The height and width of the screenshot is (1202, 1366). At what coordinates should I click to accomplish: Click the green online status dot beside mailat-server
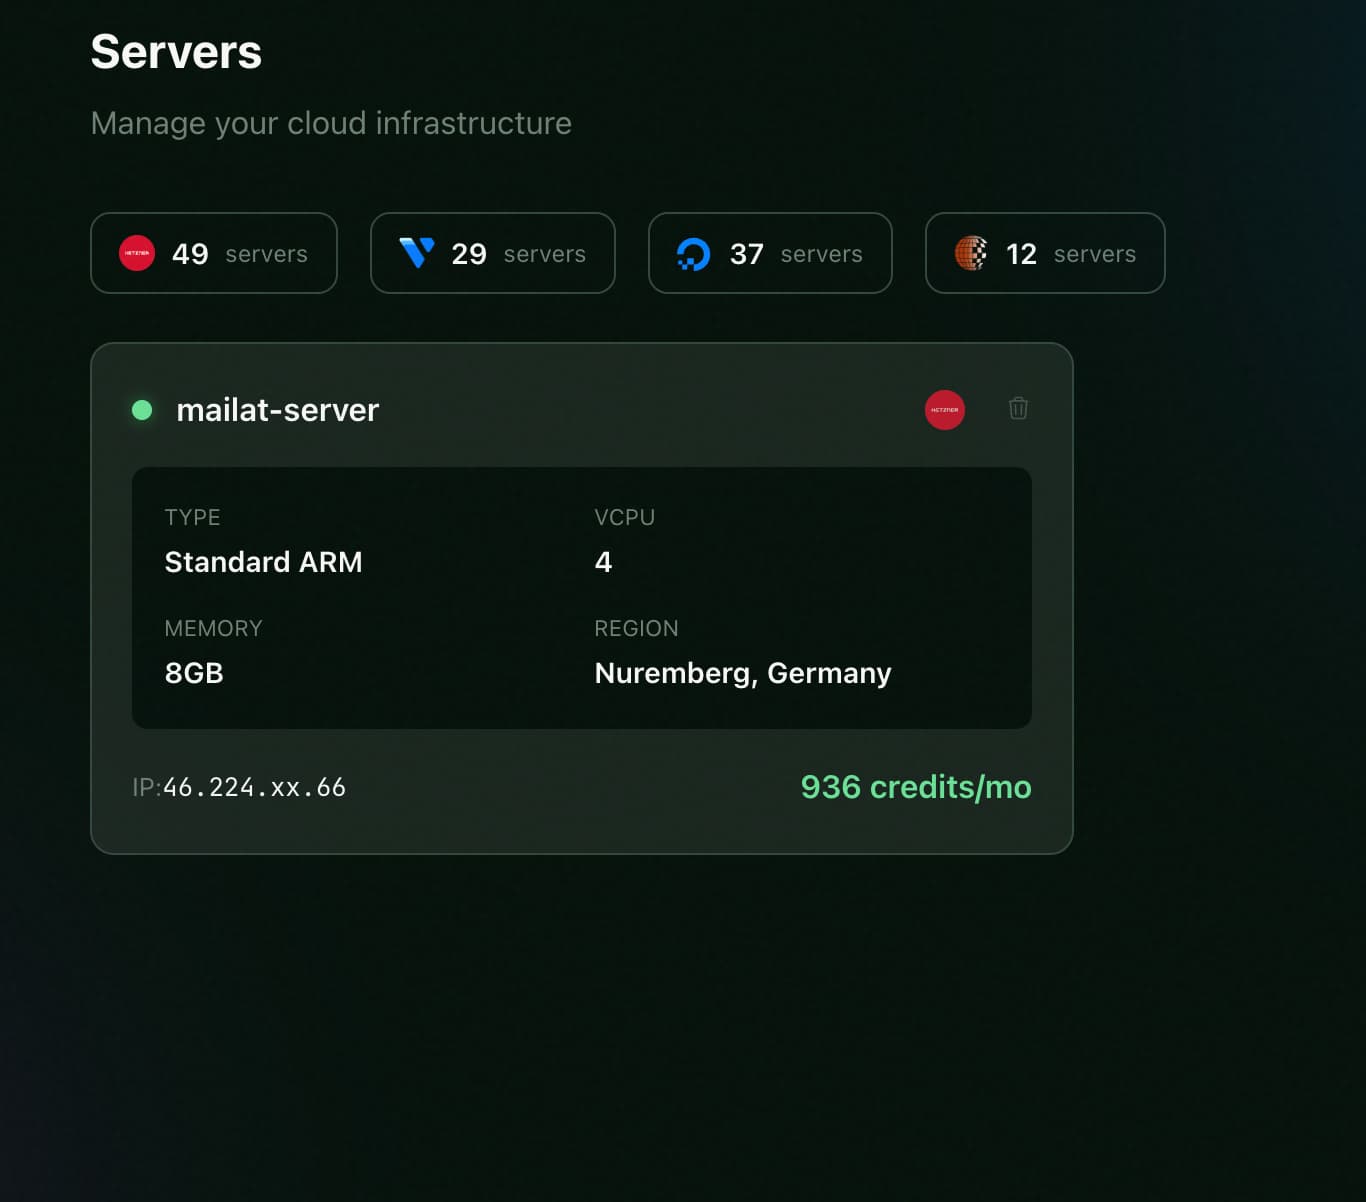click(143, 410)
